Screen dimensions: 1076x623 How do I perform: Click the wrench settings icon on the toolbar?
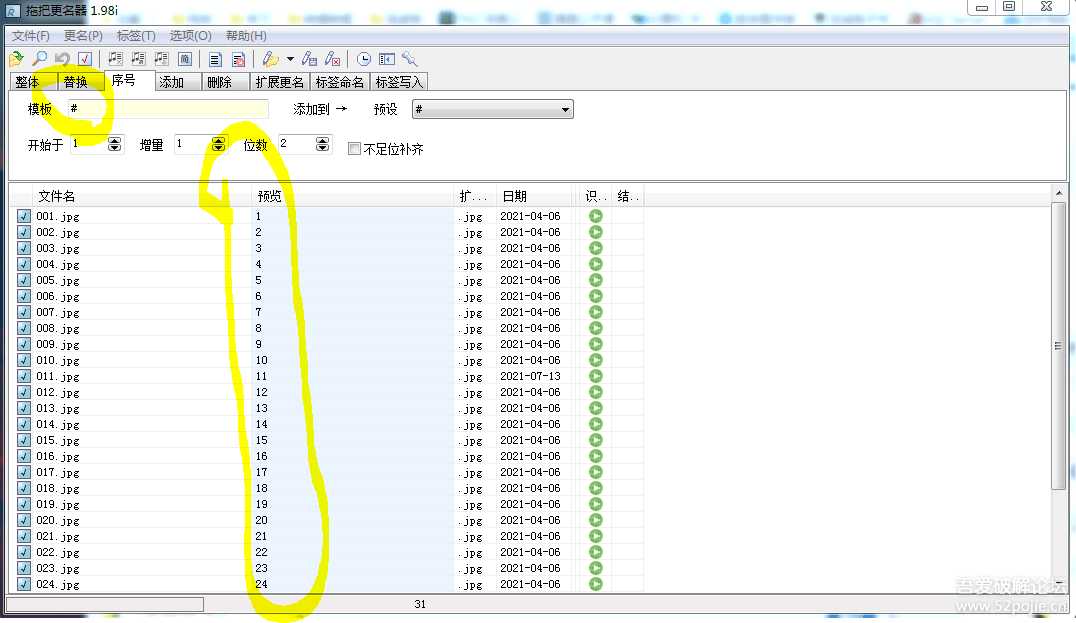pyautogui.click(x=407, y=59)
